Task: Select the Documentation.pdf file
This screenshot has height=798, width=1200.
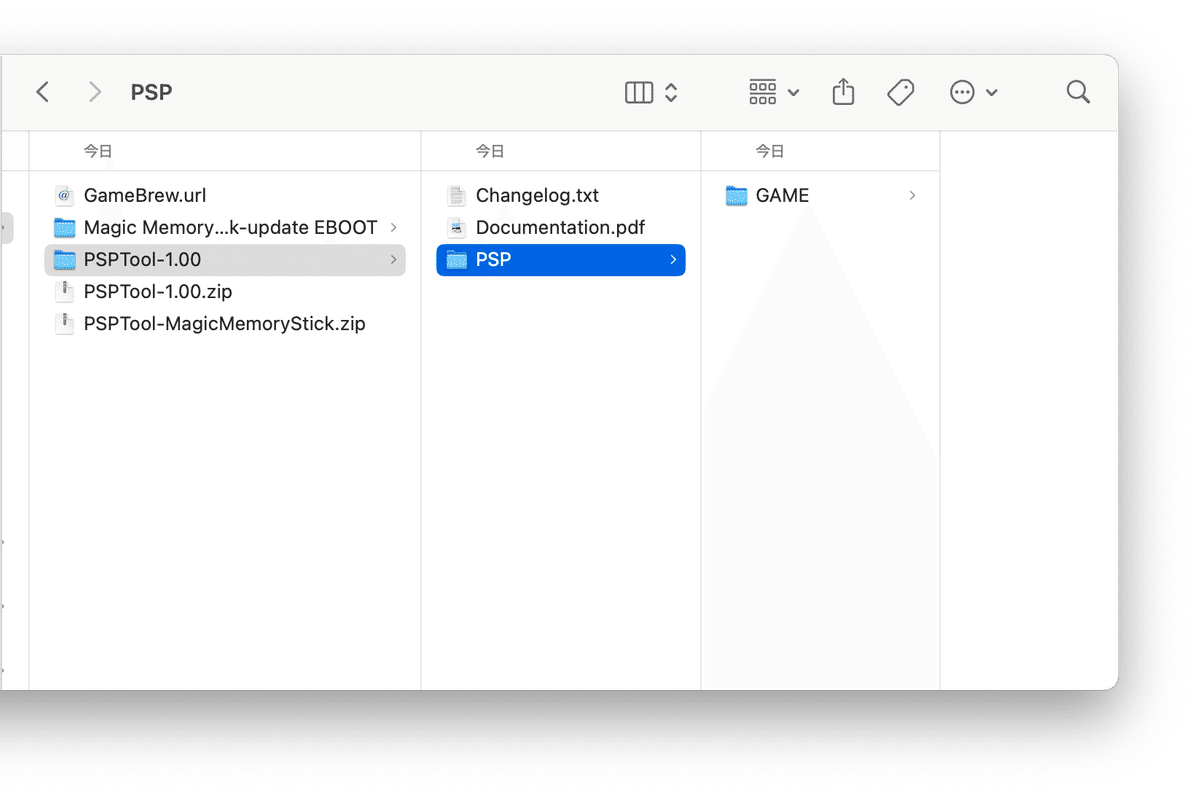Action: point(561,228)
